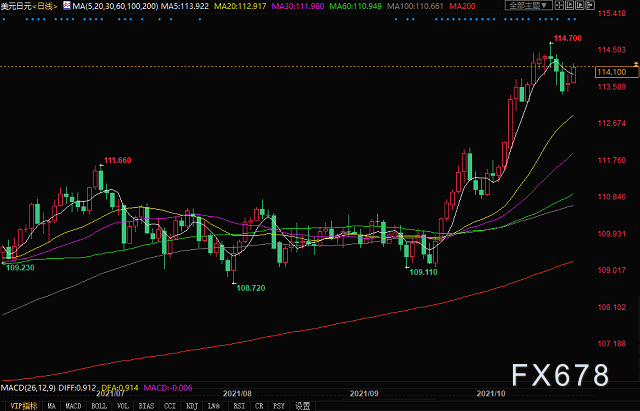Image resolution: width=640 pixels, height=411 pixels.
Task: Click the MA(5,20,30,60,100,200) parameters label
Action: coord(115,6)
